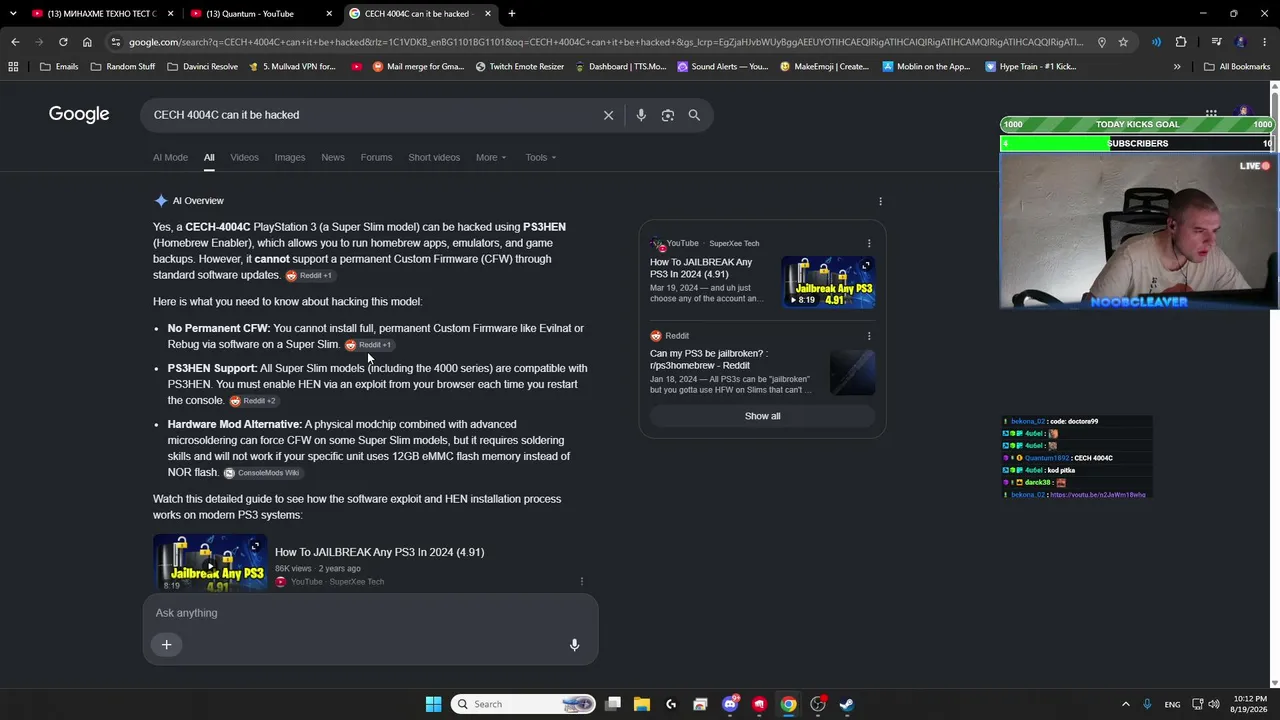Viewport: 1280px width, 720px height.
Task: Go to Google homepage via logo
Action: click(79, 114)
